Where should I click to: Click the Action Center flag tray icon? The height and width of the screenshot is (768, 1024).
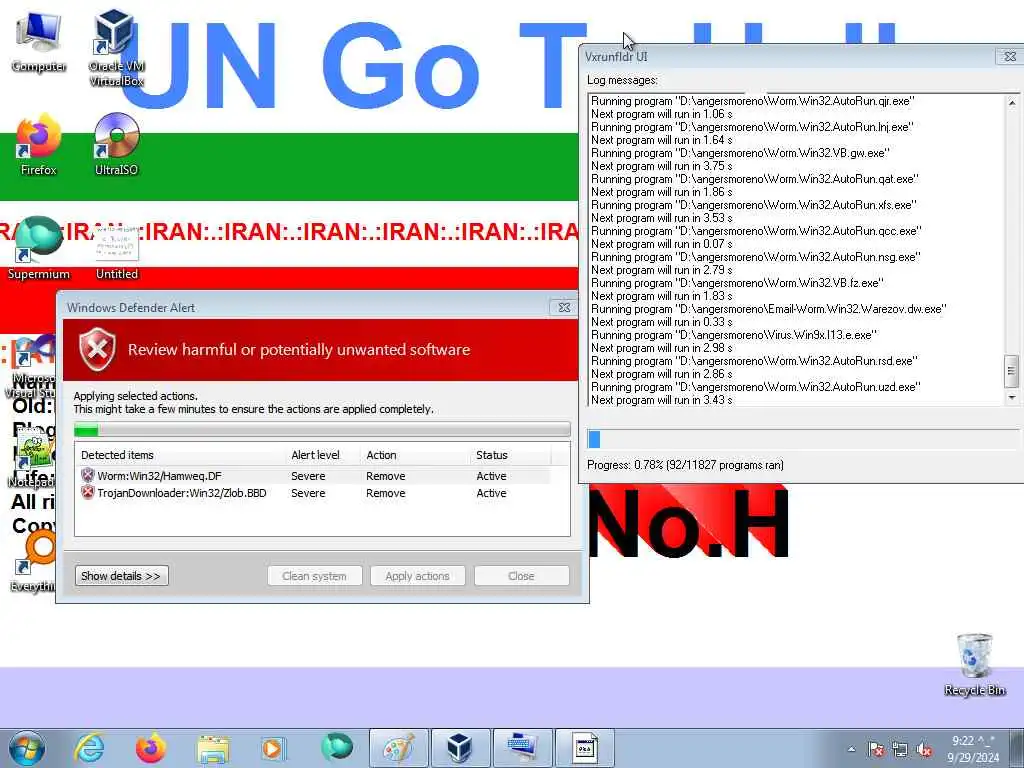(x=876, y=750)
